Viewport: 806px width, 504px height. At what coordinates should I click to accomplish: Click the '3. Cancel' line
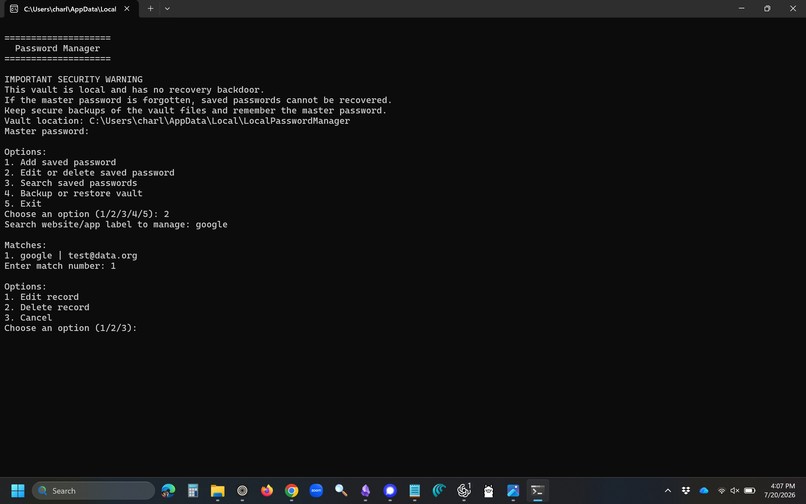coord(28,317)
